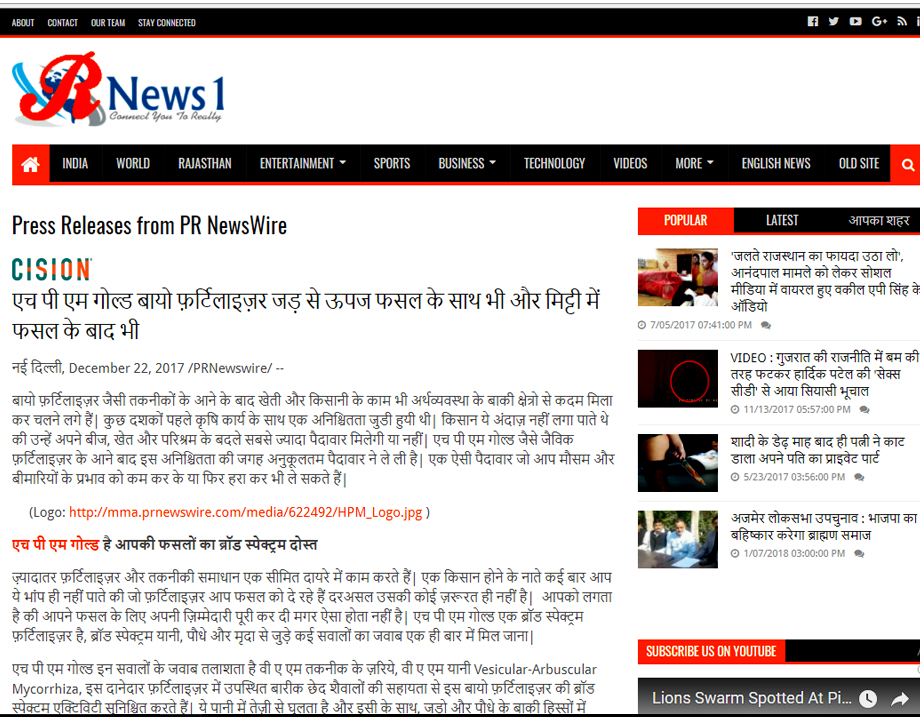Open the About page link

[23, 23]
